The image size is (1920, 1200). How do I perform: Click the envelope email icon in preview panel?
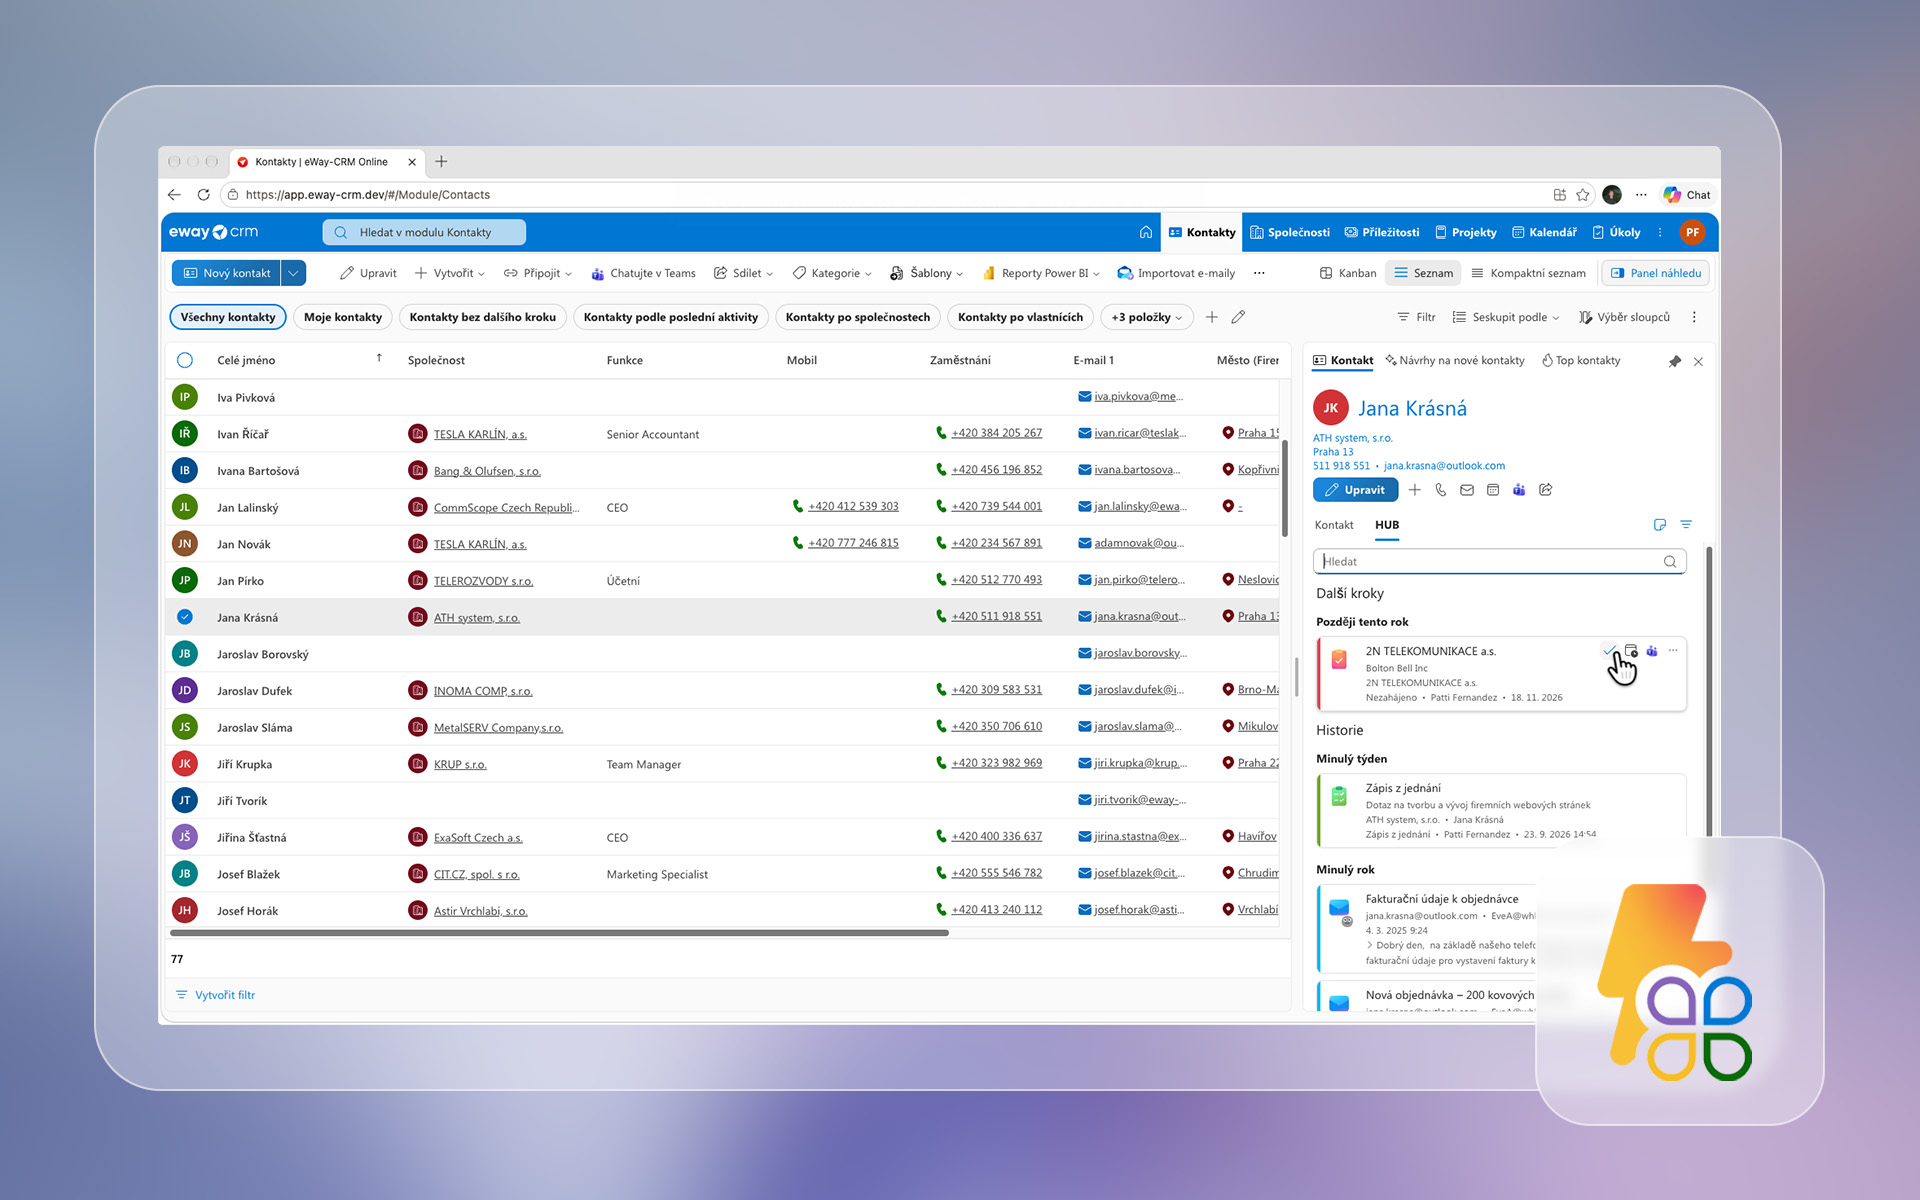(x=1466, y=490)
